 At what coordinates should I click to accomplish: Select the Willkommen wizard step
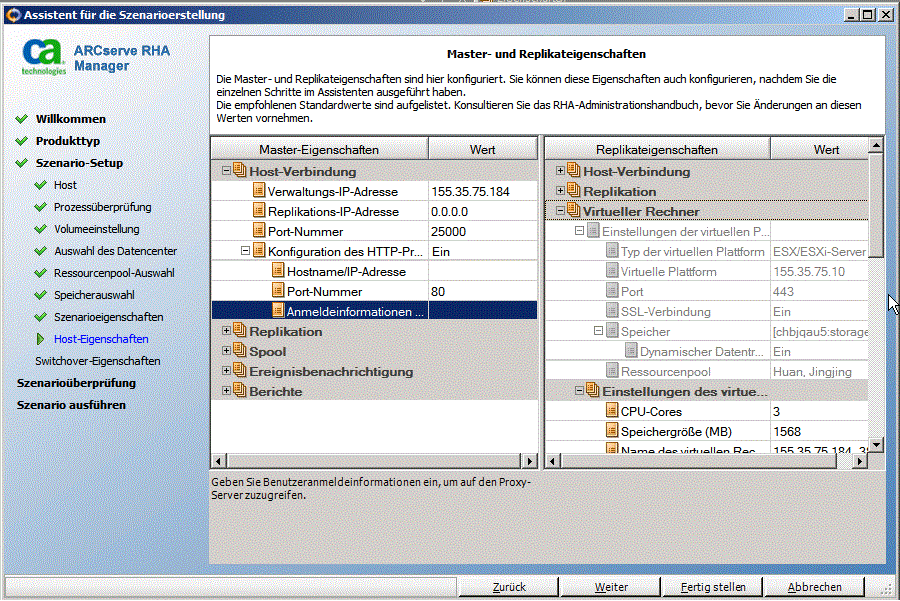[x=70, y=119]
